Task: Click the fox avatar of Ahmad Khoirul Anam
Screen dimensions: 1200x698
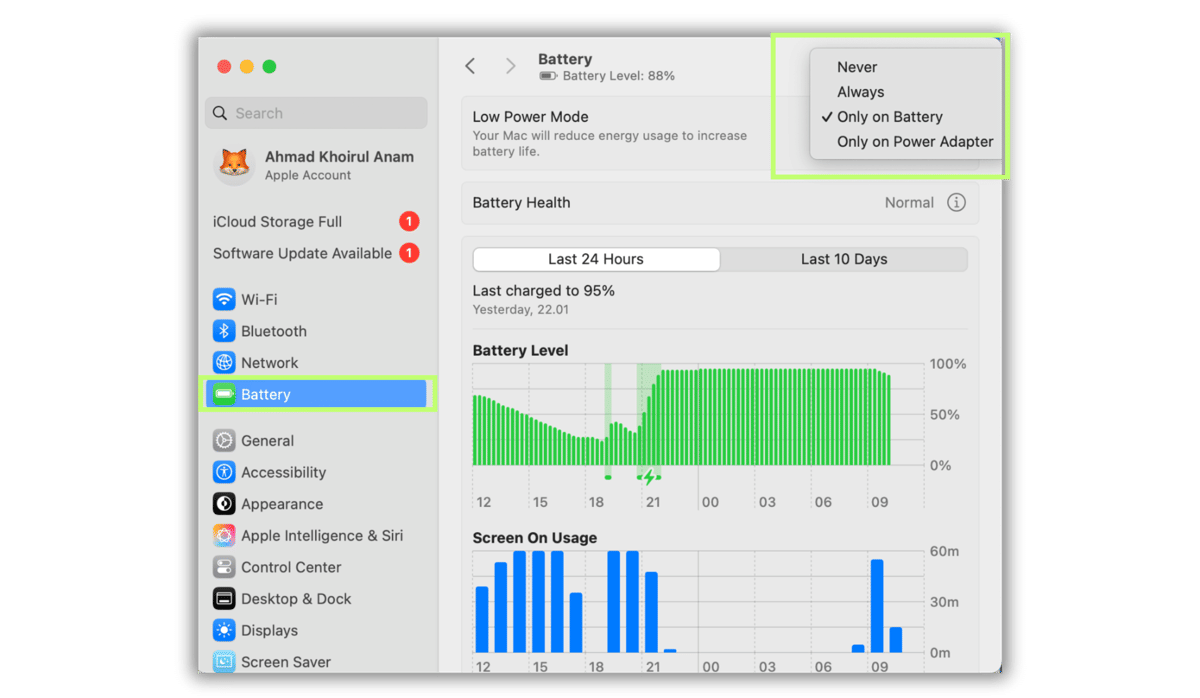Action: pyautogui.click(x=233, y=164)
